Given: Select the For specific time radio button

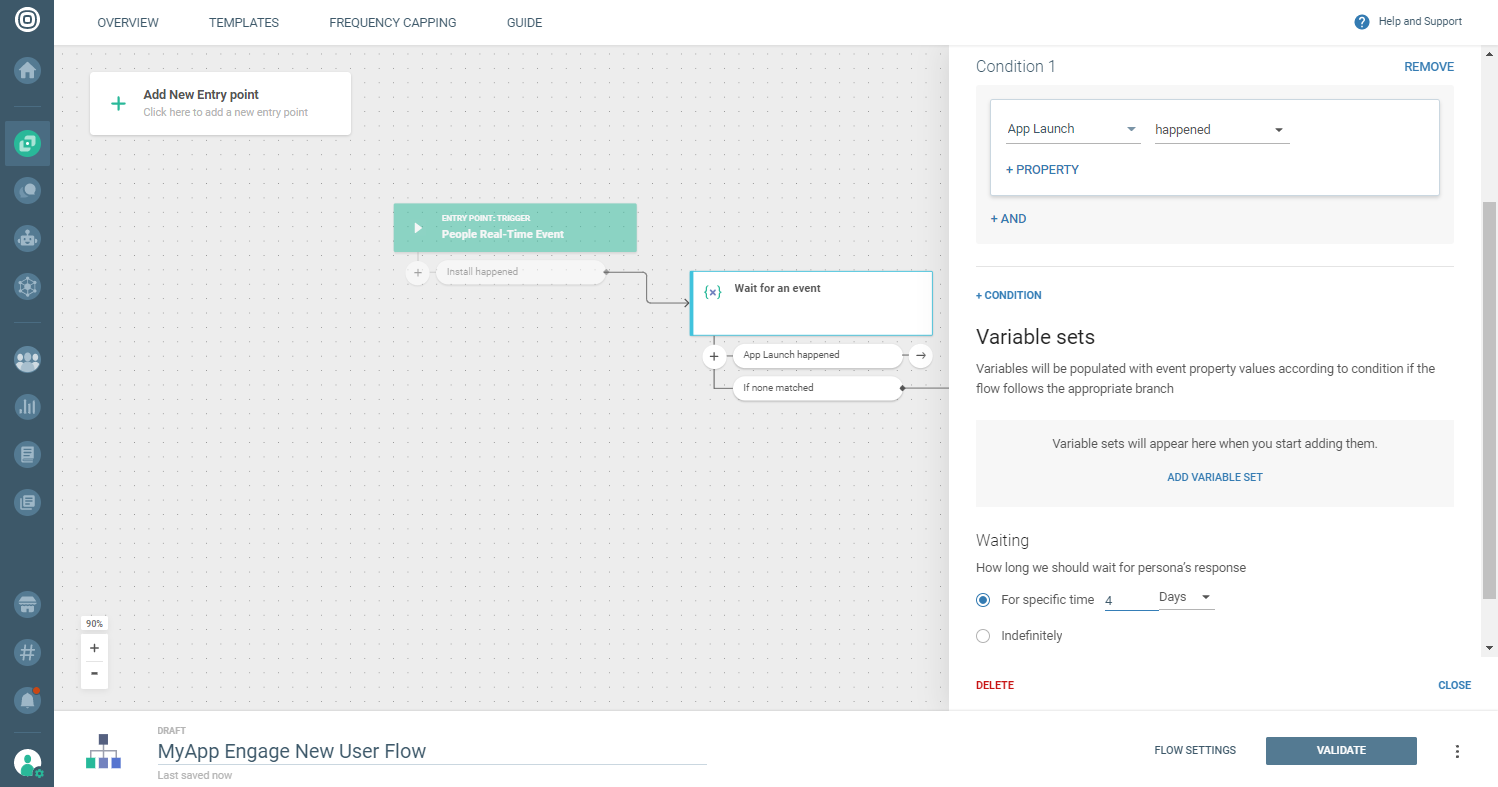Looking at the screenshot, I should [983, 600].
